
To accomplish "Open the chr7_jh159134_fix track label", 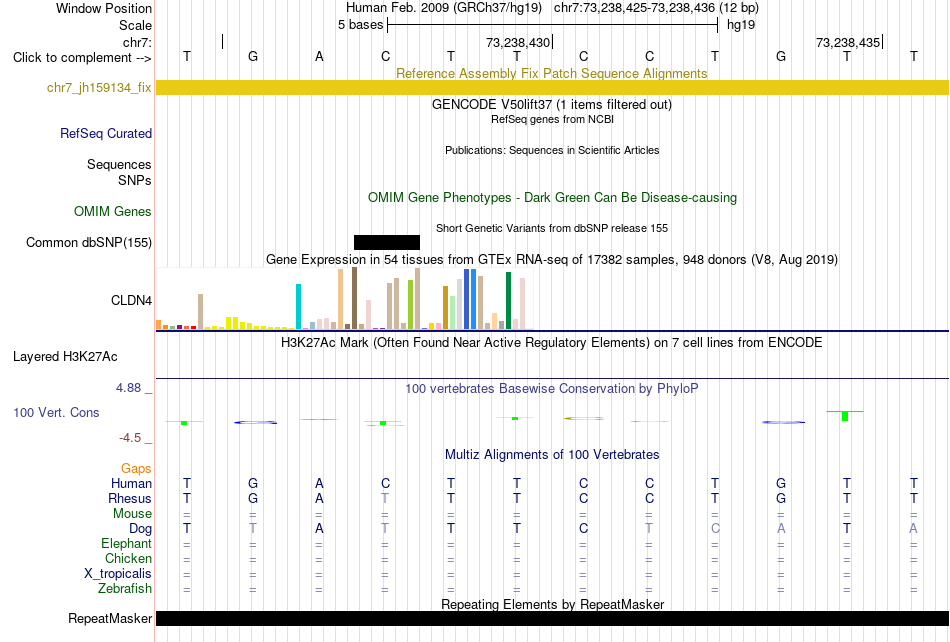I will coord(99,88).
